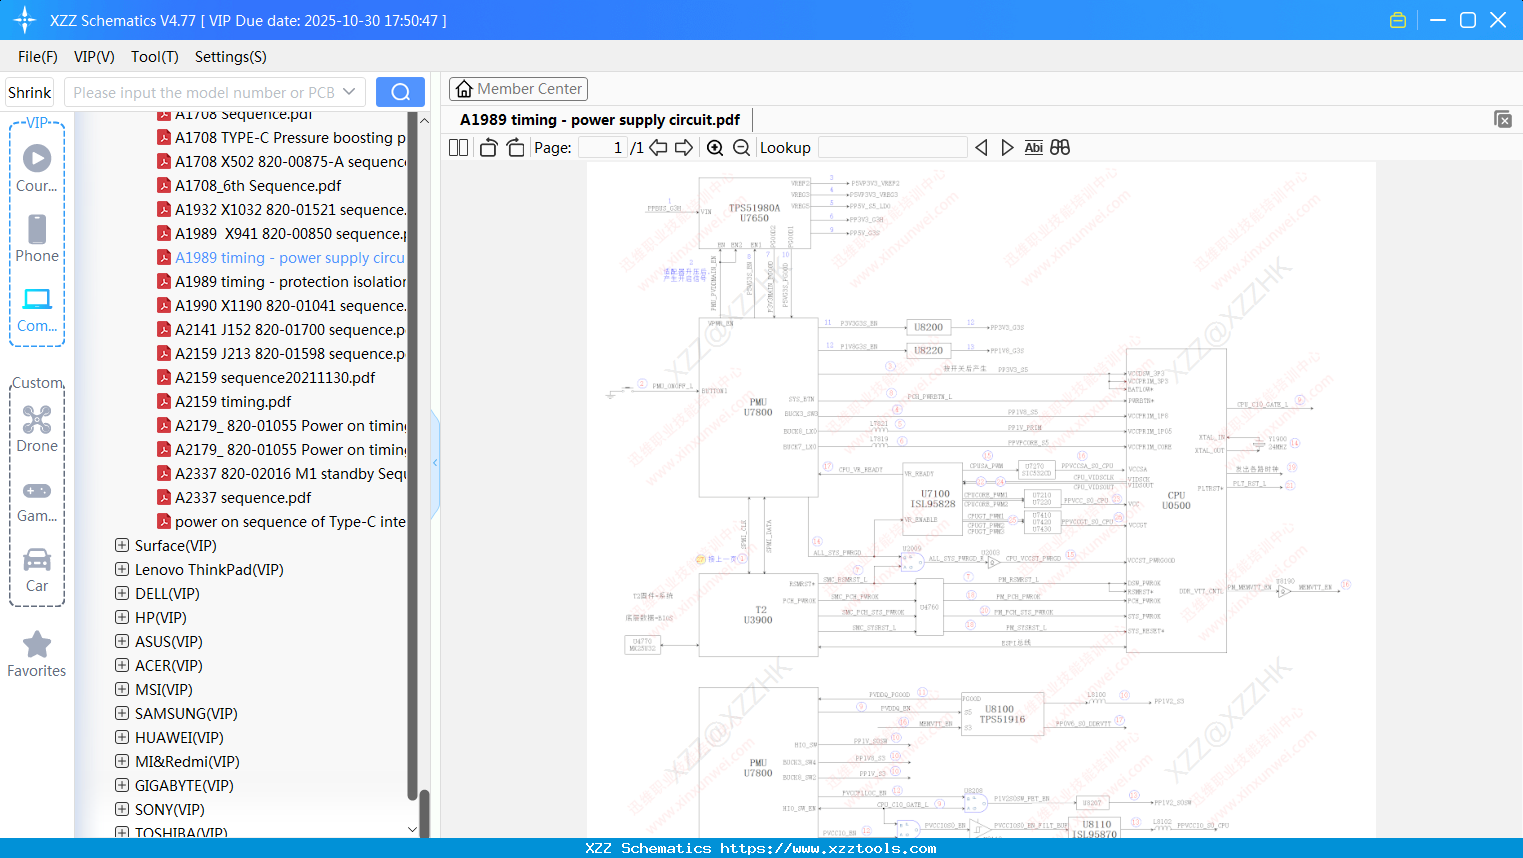The width and height of the screenshot is (1523, 858).
Task: Open the VIP(V) menu
Action: click(x=94, y=57)
